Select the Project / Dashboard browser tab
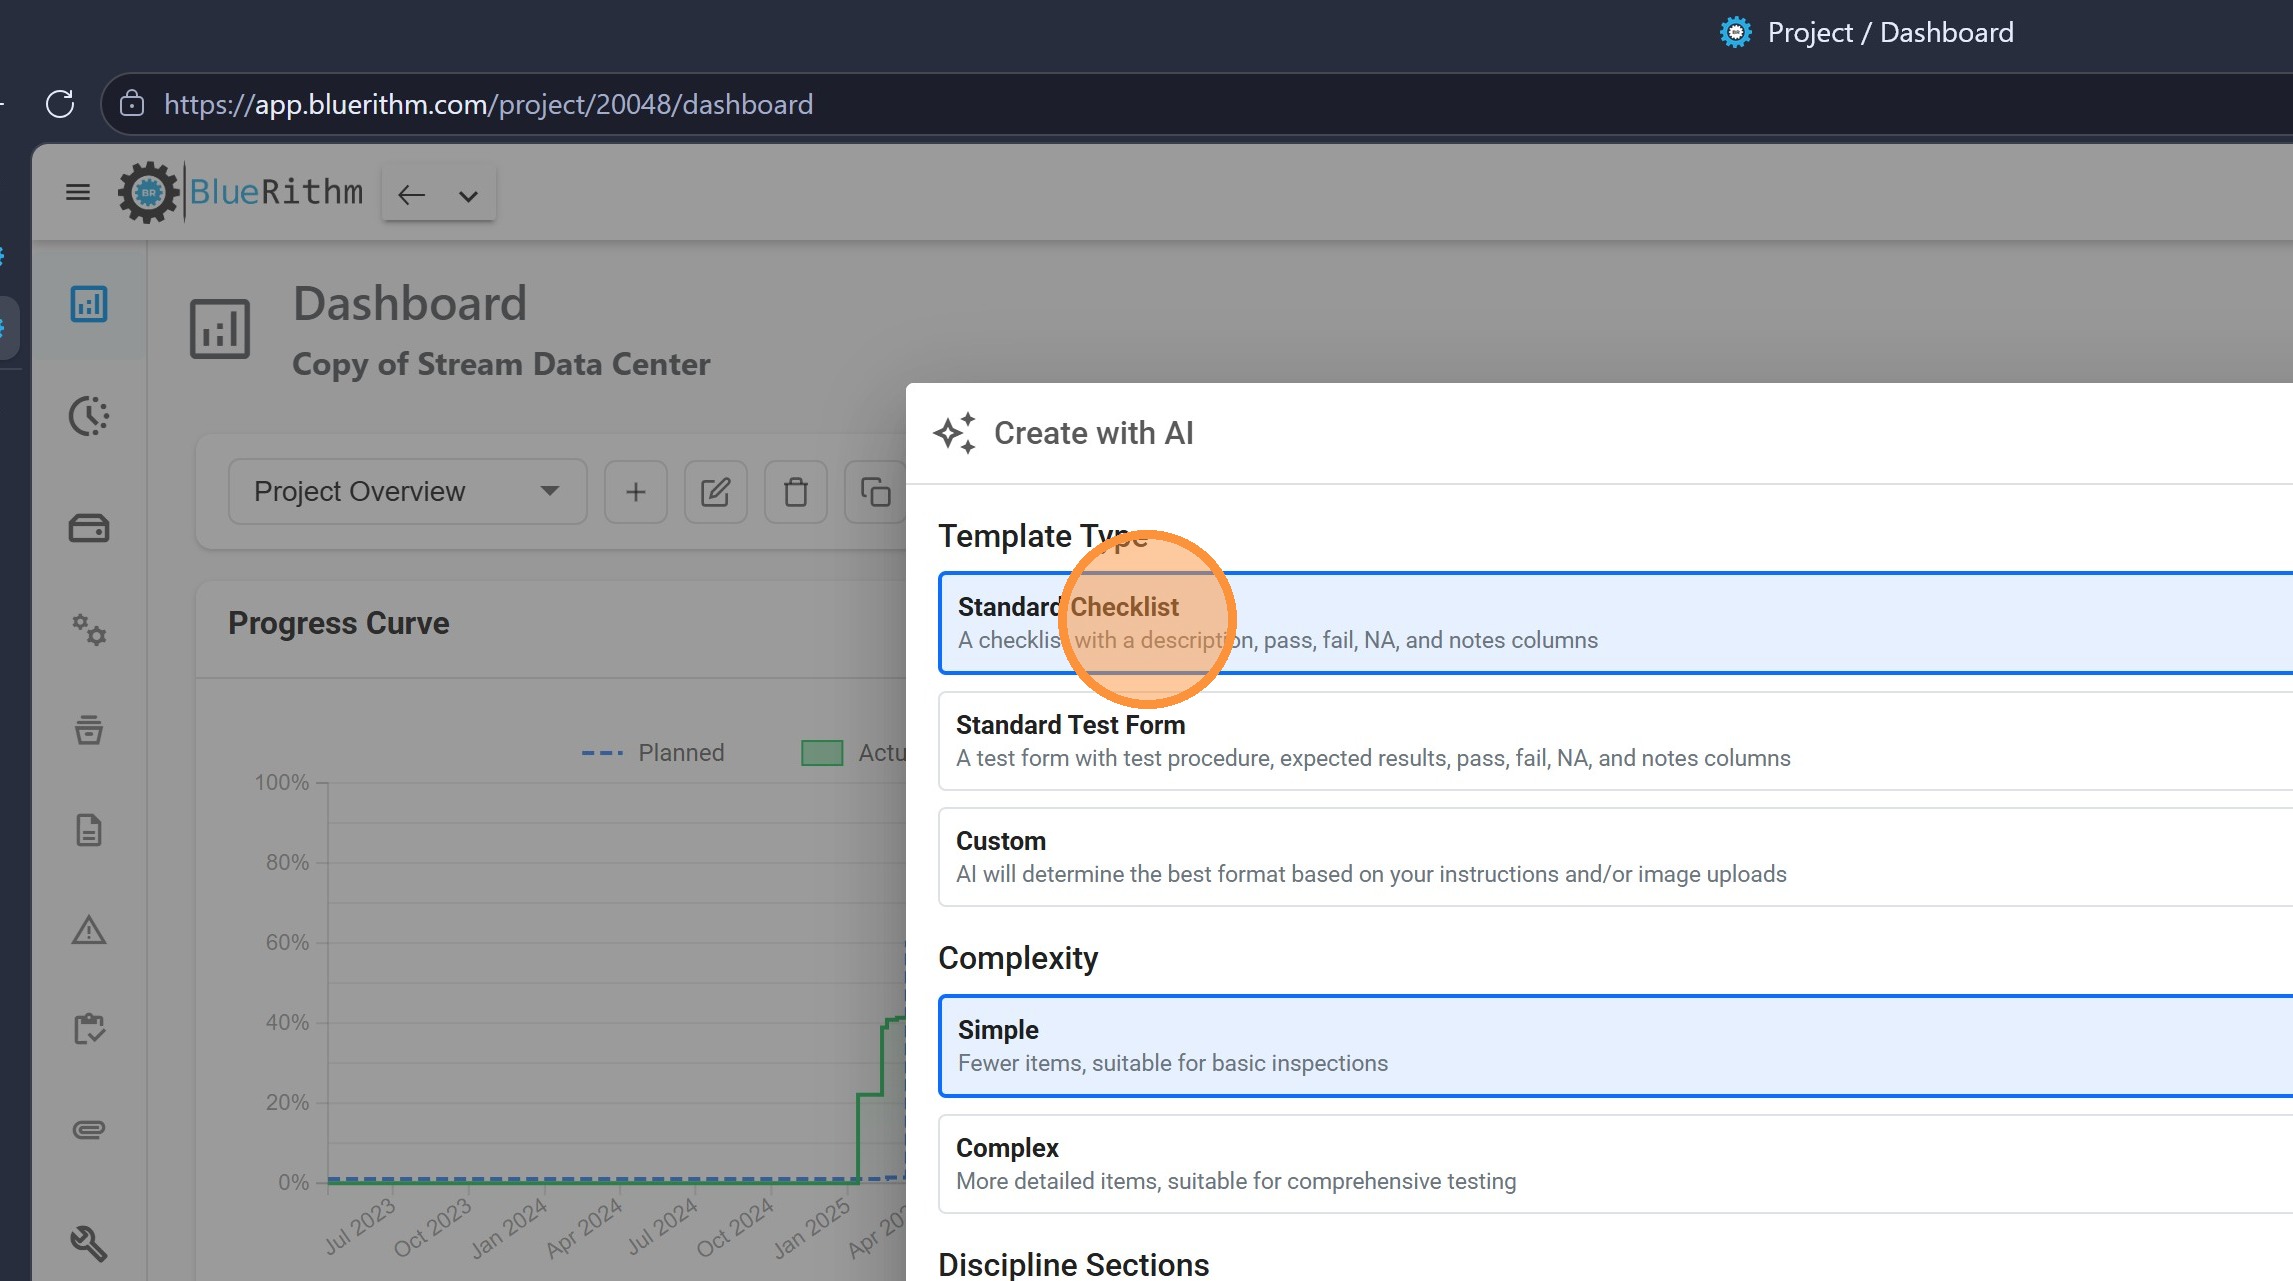2293x1281 pixels. (x=1866, y=32)
